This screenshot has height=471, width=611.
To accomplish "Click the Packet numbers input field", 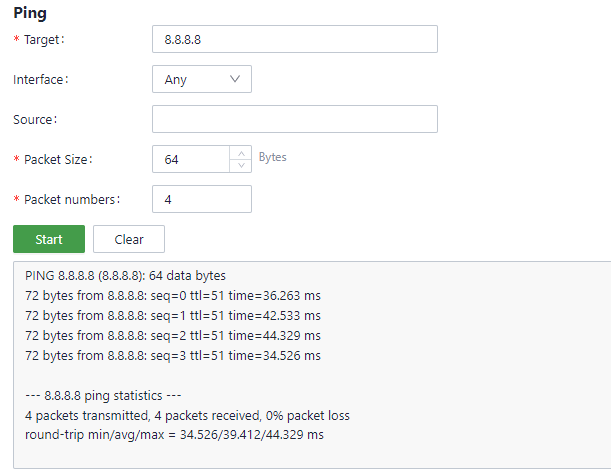I will point(201,199).
